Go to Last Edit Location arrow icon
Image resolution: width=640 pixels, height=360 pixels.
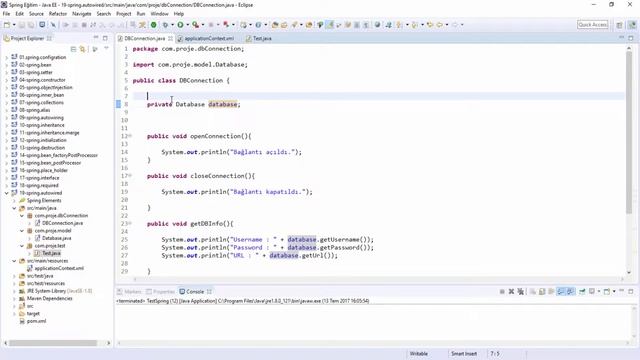click(430, 25)
